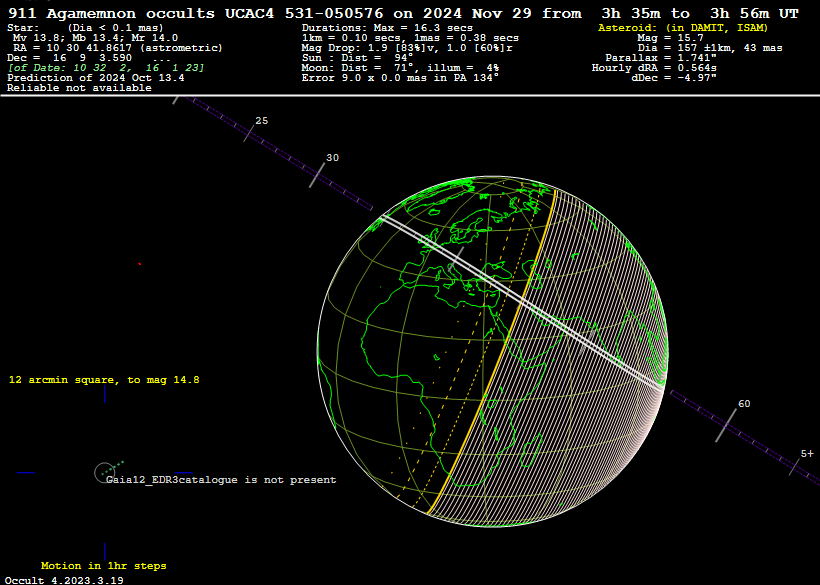Select the 'Sun : Dist = 94°' line

[357, 58]
